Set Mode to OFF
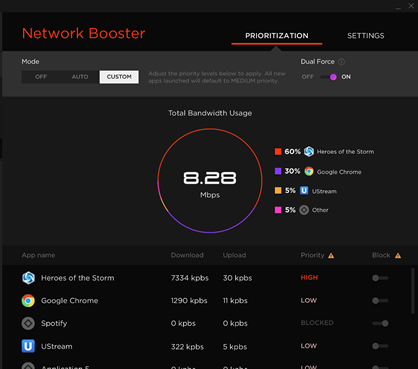418x369 pixels. coord(41,77)
